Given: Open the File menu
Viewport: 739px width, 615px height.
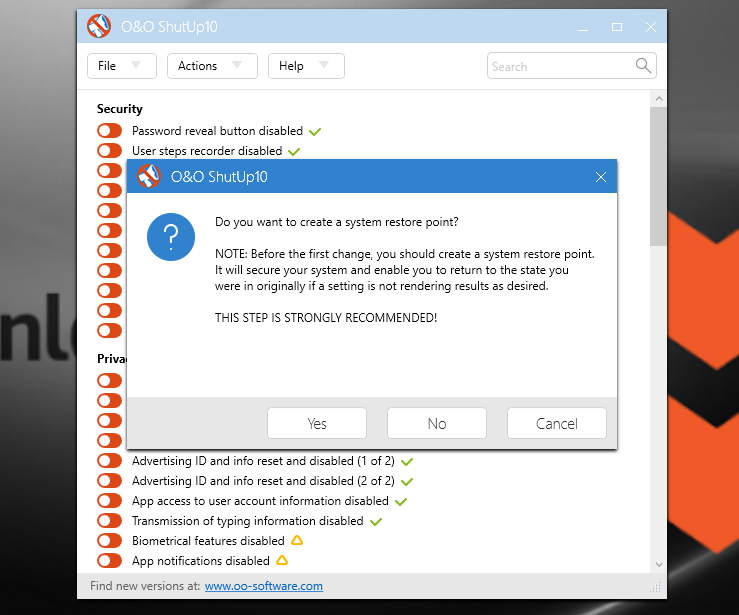Looking at the screenshot, I should [x=122, y=66].
